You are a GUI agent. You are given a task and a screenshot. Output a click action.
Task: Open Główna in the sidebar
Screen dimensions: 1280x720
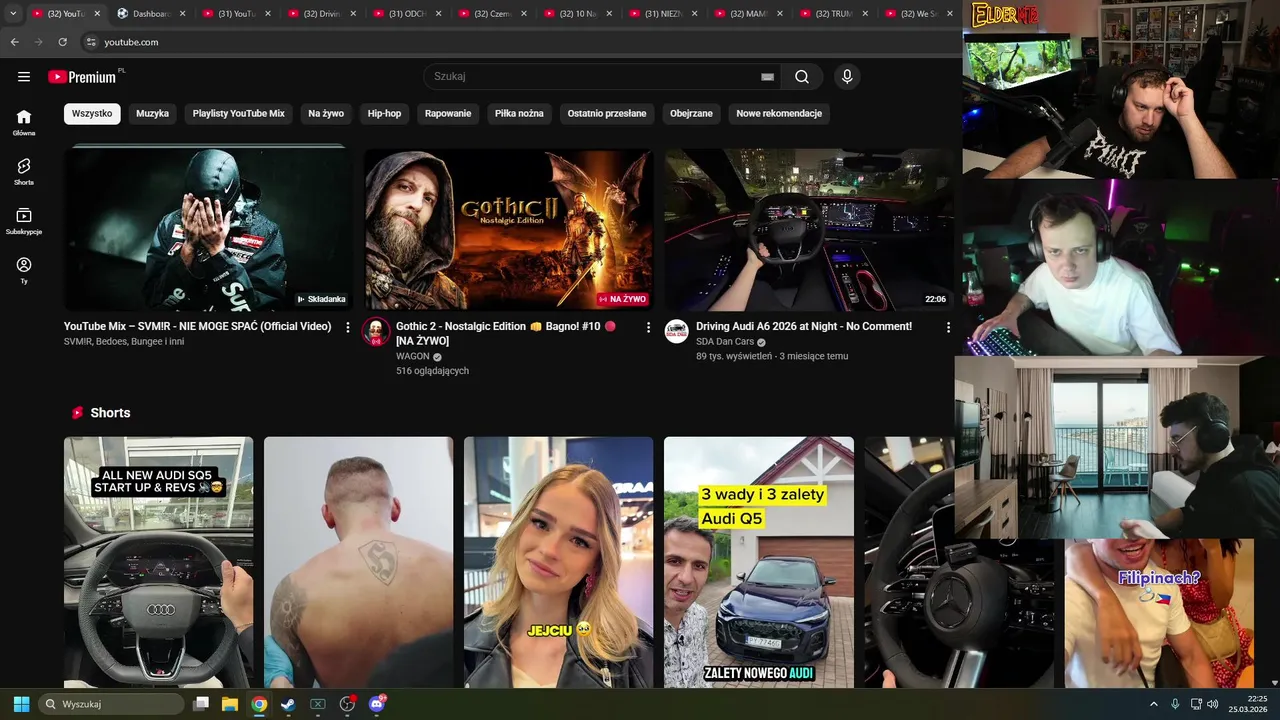(x=24, y=122)
